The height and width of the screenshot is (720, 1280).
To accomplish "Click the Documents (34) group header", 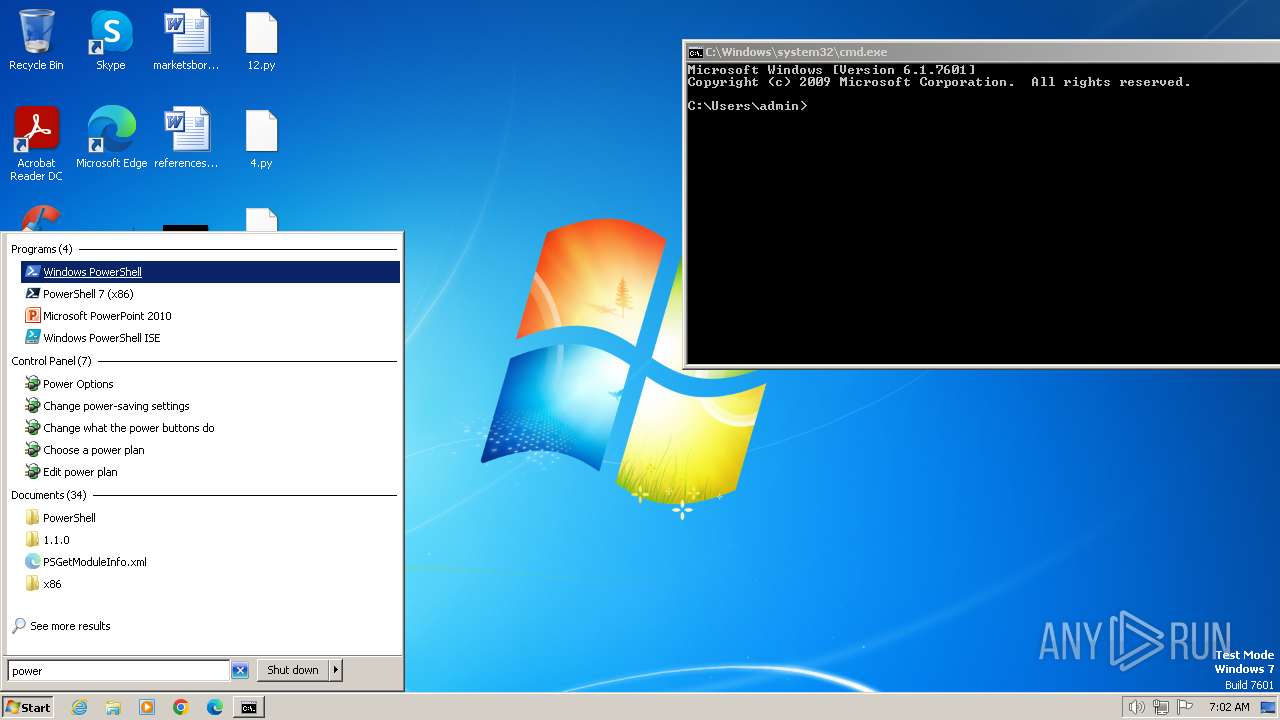I will pos(49,495).
